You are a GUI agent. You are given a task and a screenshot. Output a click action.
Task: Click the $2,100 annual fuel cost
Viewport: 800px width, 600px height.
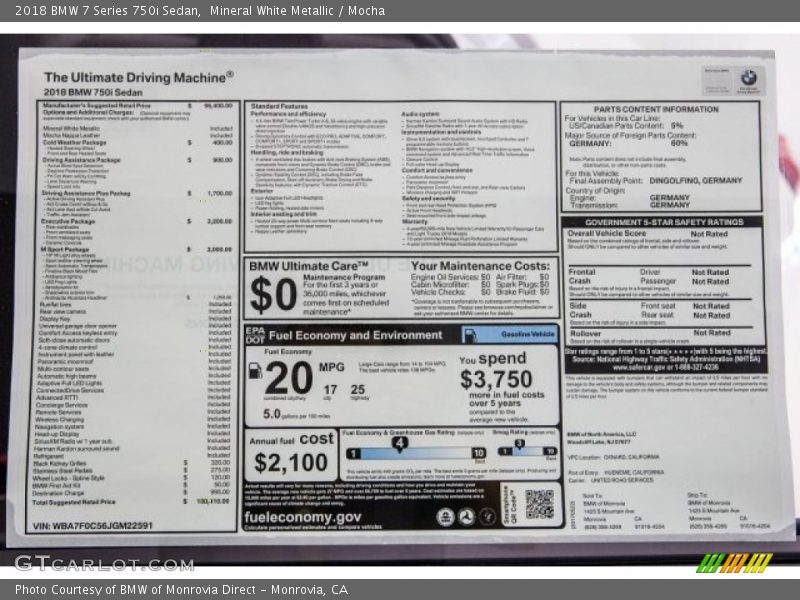pos(290,463)
